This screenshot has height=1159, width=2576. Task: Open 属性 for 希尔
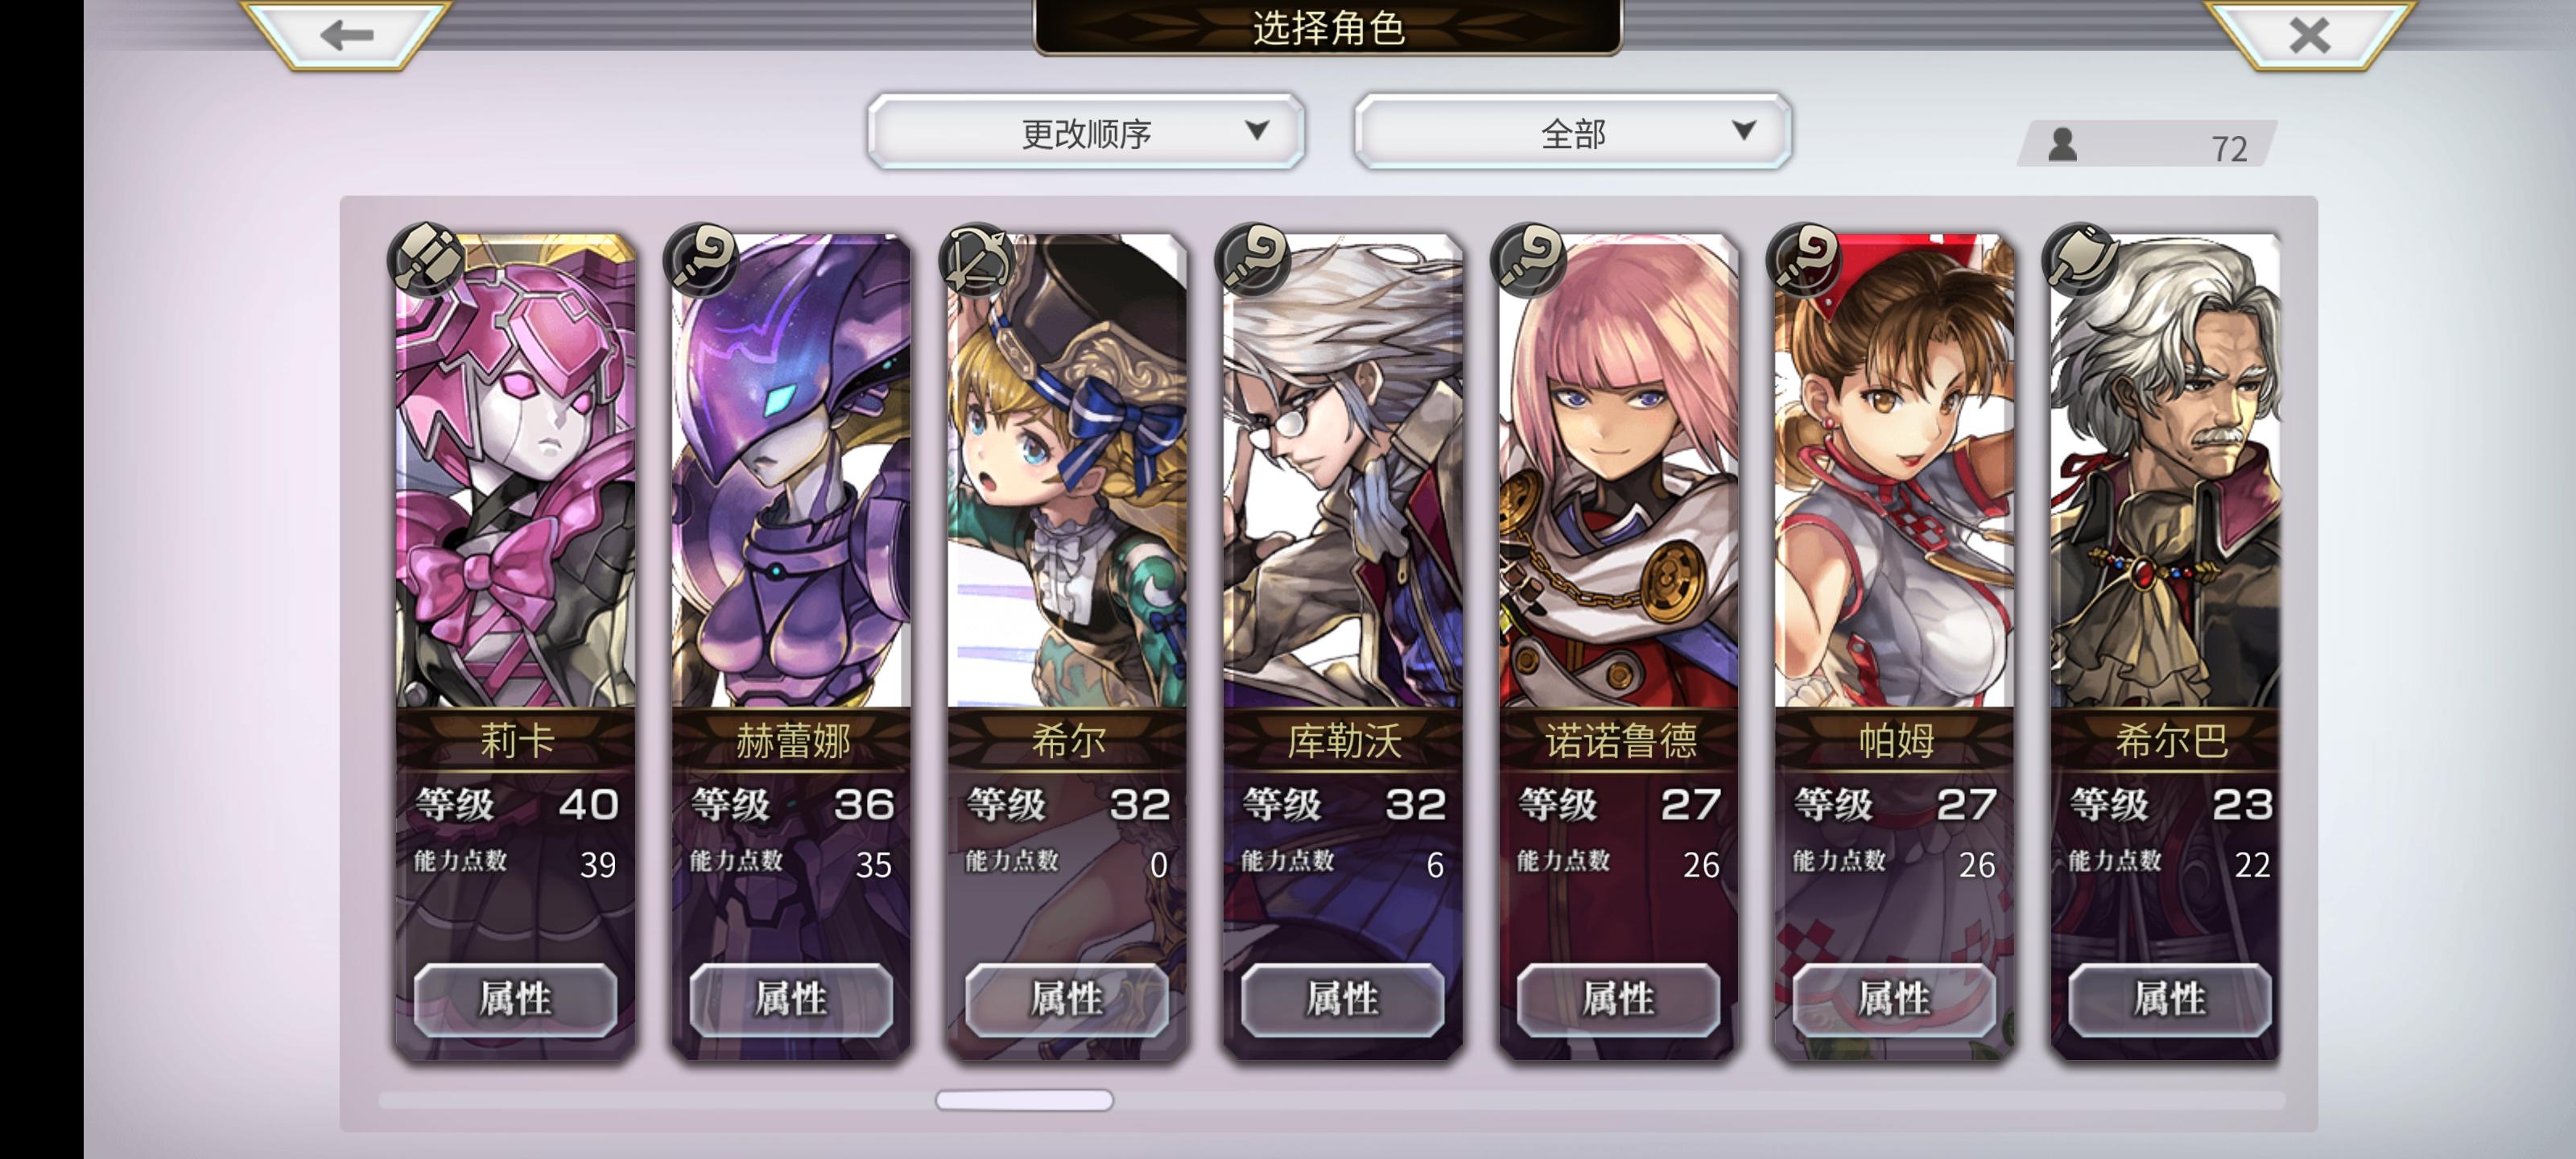pos(1067,999)
